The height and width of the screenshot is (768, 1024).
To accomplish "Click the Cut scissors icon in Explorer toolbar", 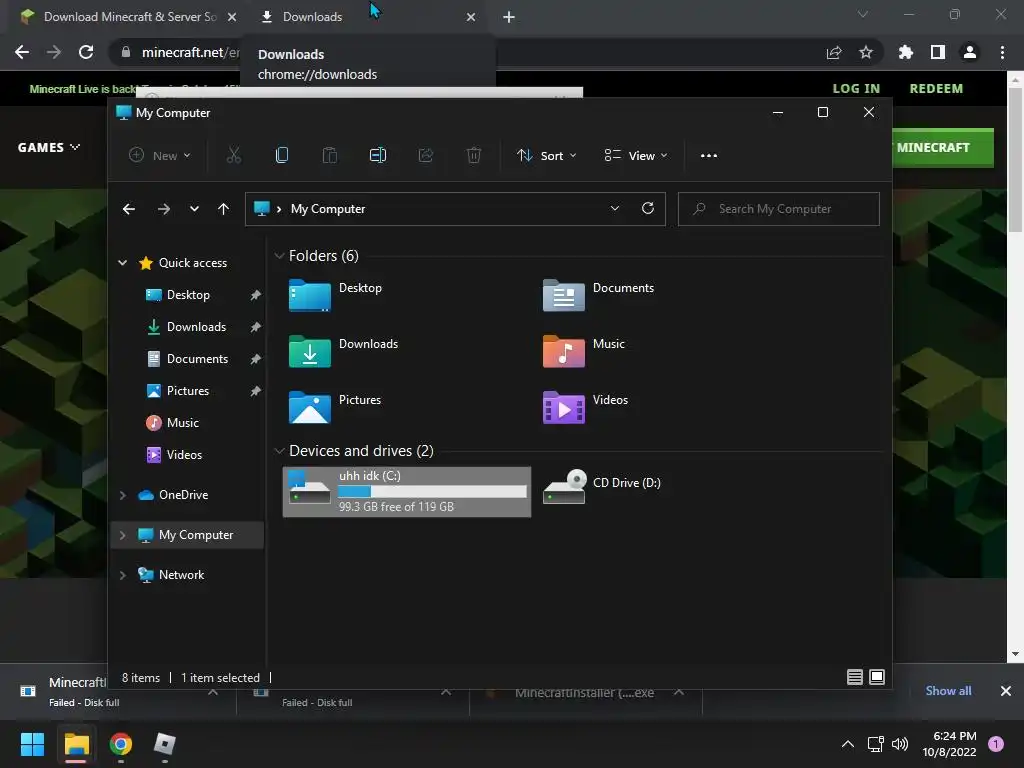I will pyautogui.click(x=233, y=155).
